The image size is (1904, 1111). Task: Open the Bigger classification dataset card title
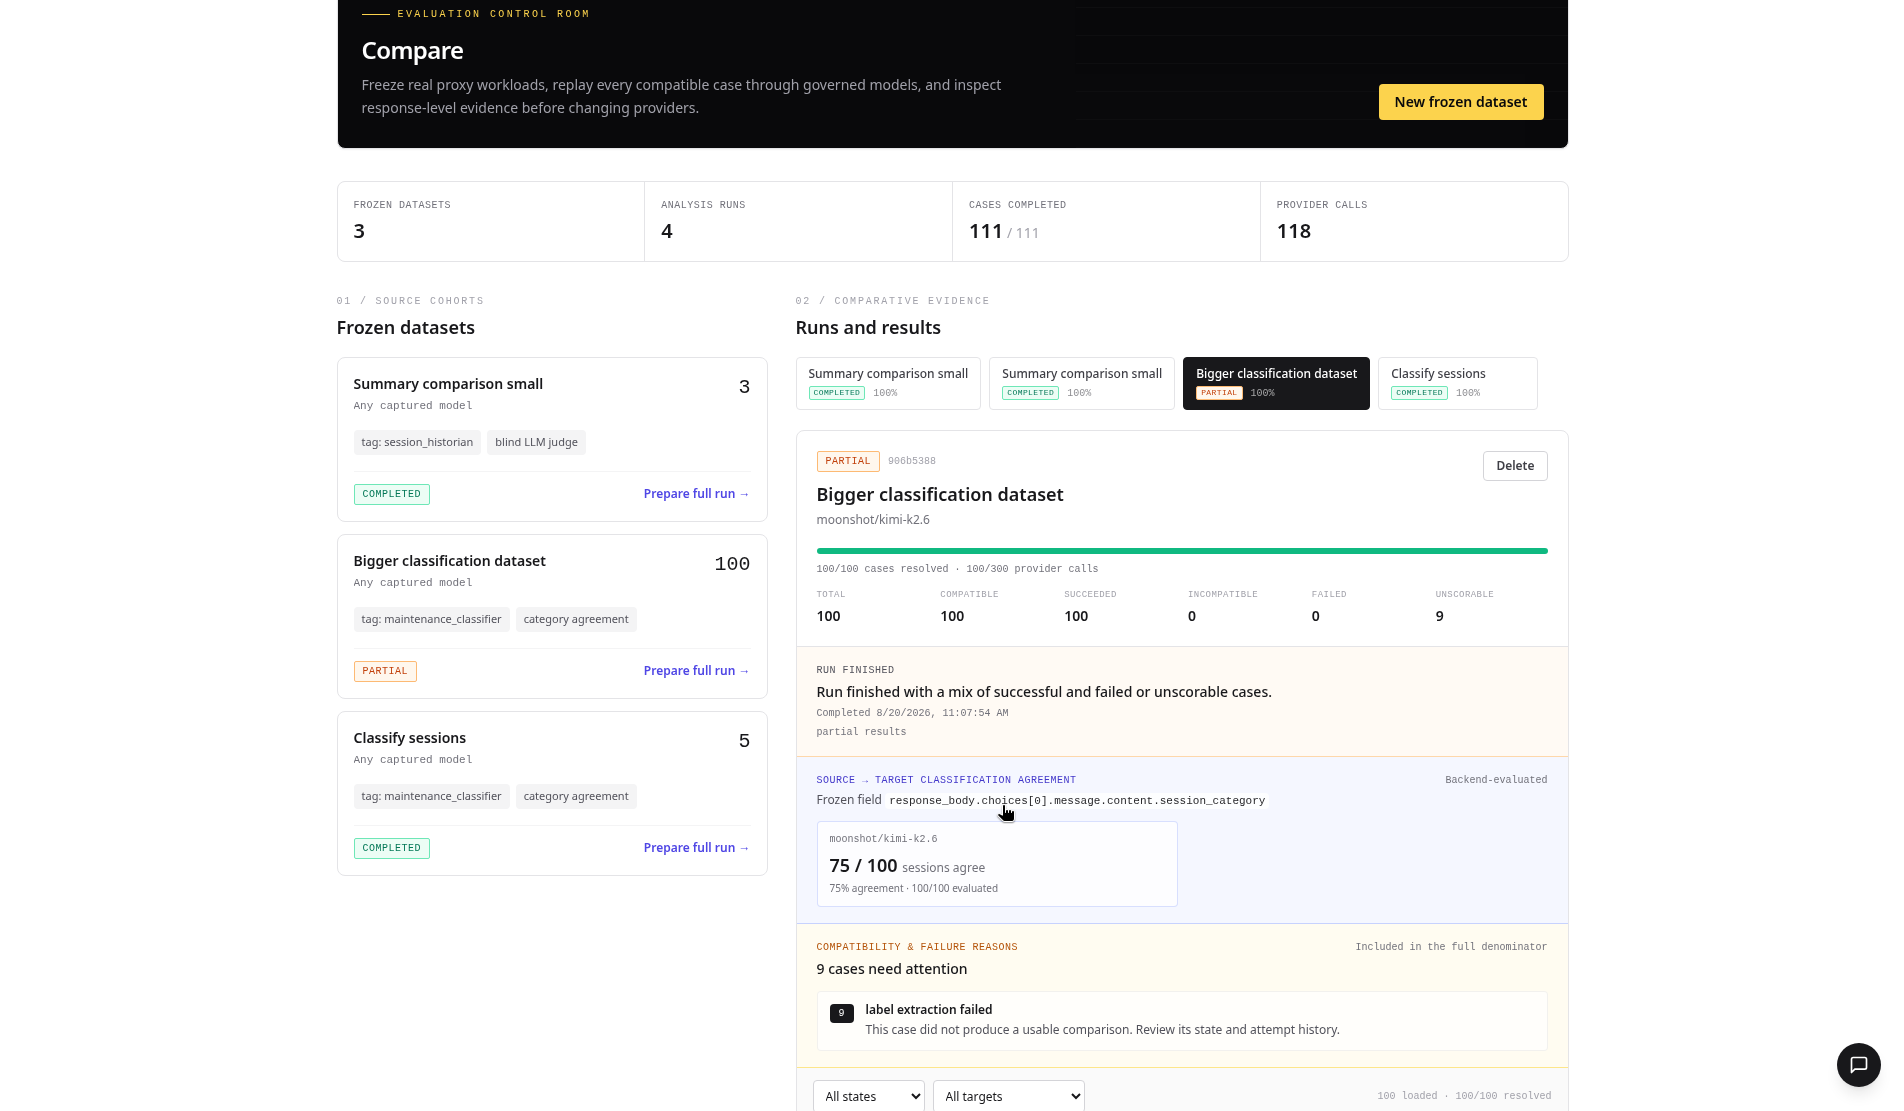click(449, 561)
